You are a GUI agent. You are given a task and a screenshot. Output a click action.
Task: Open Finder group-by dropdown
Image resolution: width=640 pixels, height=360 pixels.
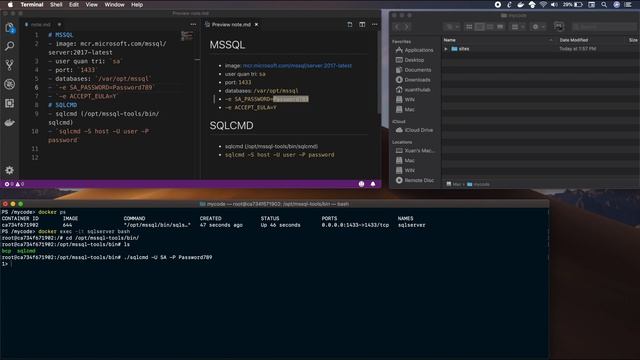click(x=518, y=27)
